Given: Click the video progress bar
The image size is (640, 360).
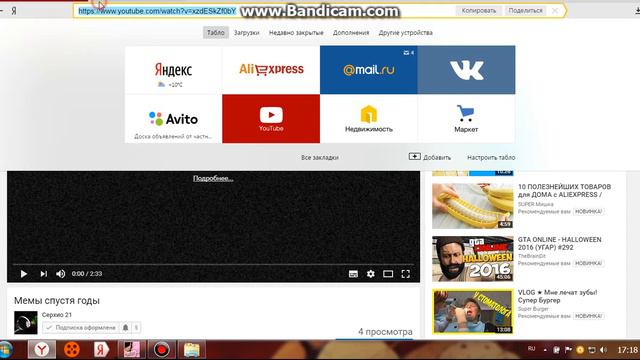Looking at the screenshot, I should [213, 264].
